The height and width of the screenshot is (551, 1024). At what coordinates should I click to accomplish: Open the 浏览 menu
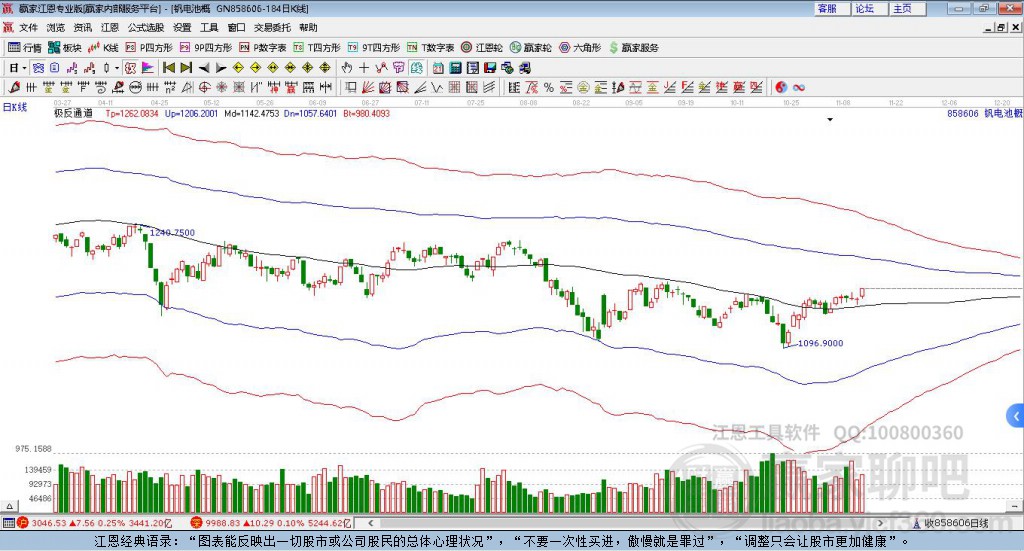pos(56,27)
